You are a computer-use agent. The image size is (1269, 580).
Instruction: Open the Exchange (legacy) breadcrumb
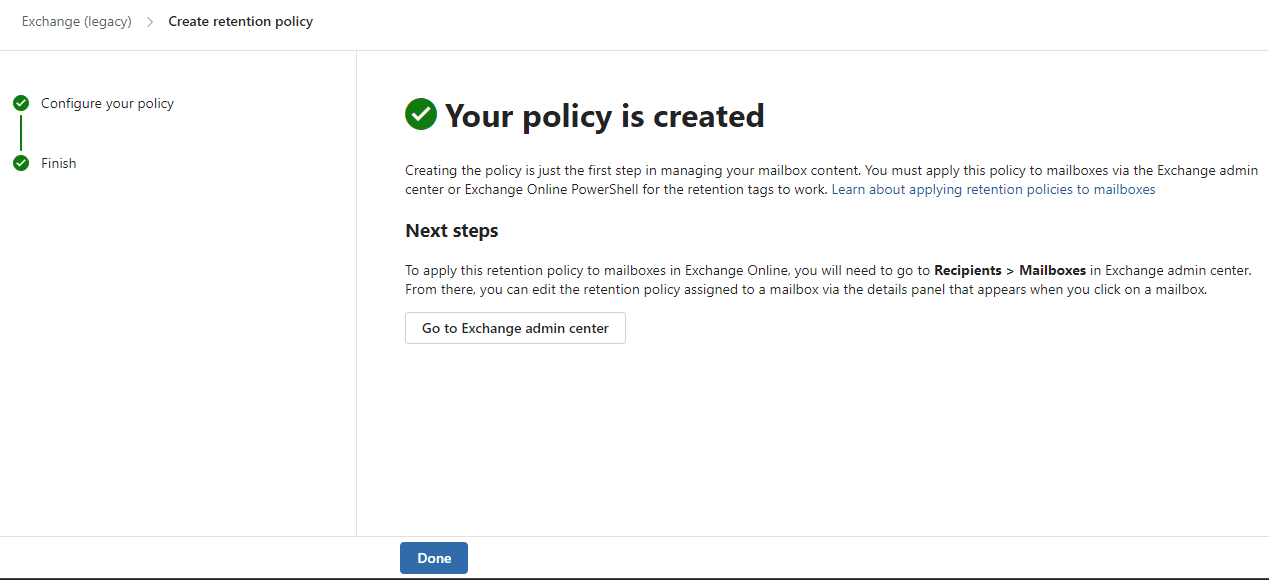pyautogui.click(x=77, y=21)
